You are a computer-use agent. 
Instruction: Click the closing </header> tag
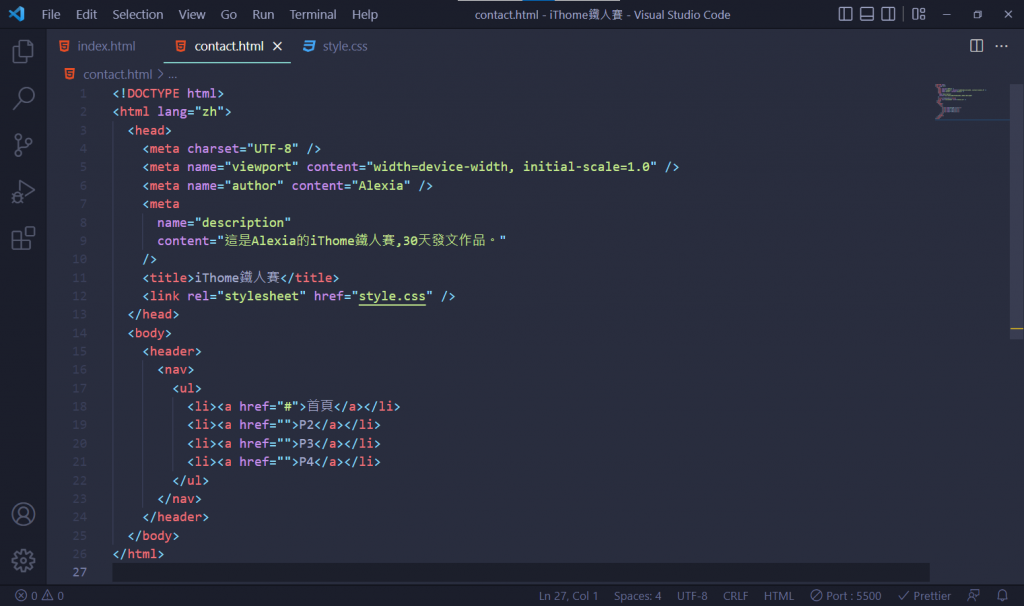tap(176, 517)
